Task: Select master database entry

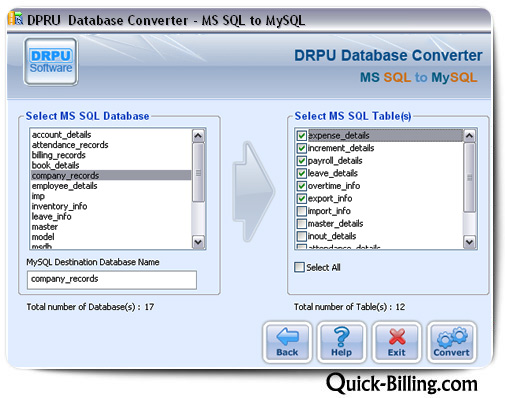Action: [111, 227]
